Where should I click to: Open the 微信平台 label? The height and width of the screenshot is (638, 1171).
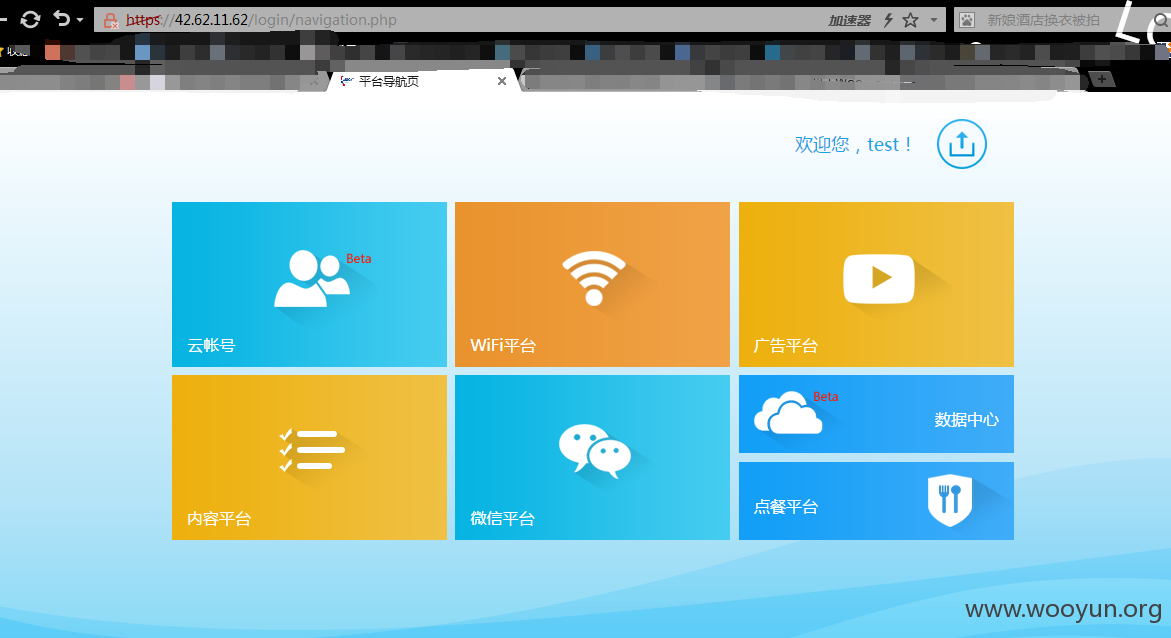pyautogui.click(x=503, y=518)
